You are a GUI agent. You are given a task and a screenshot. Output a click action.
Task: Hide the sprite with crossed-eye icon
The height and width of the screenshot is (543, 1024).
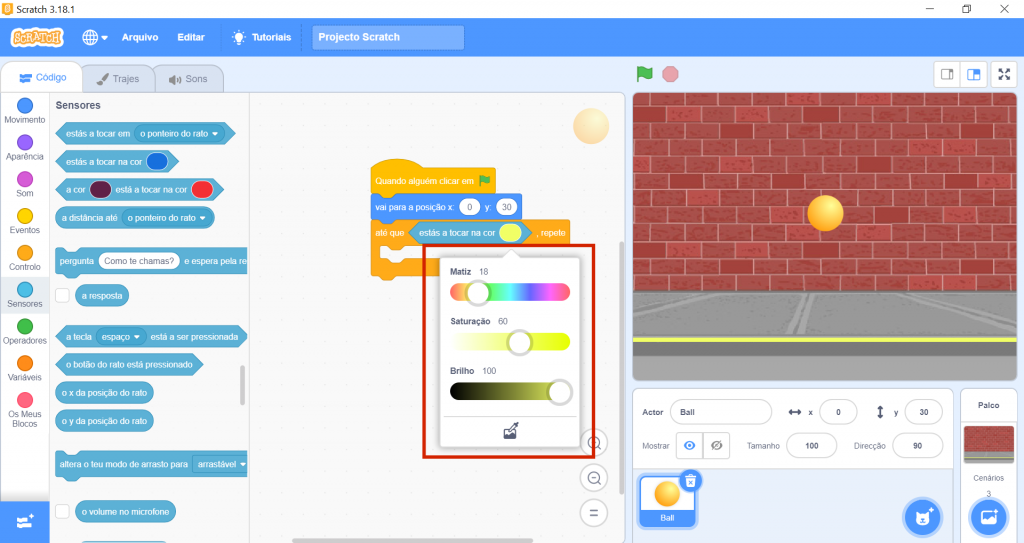tap(716, 446)
